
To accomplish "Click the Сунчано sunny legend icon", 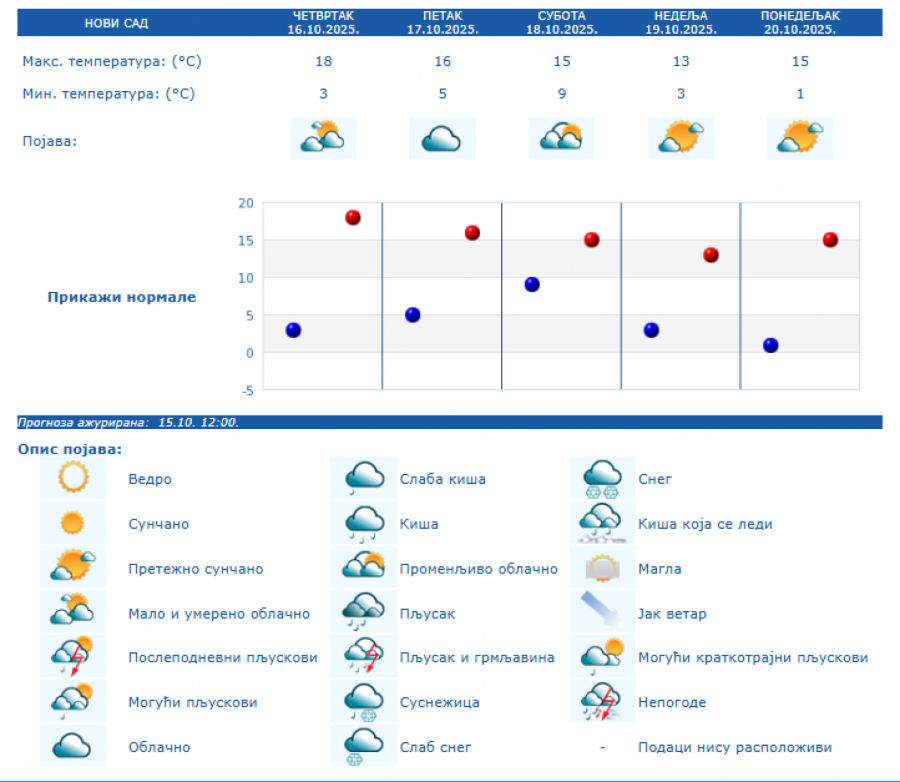I will tap(73, 523).
